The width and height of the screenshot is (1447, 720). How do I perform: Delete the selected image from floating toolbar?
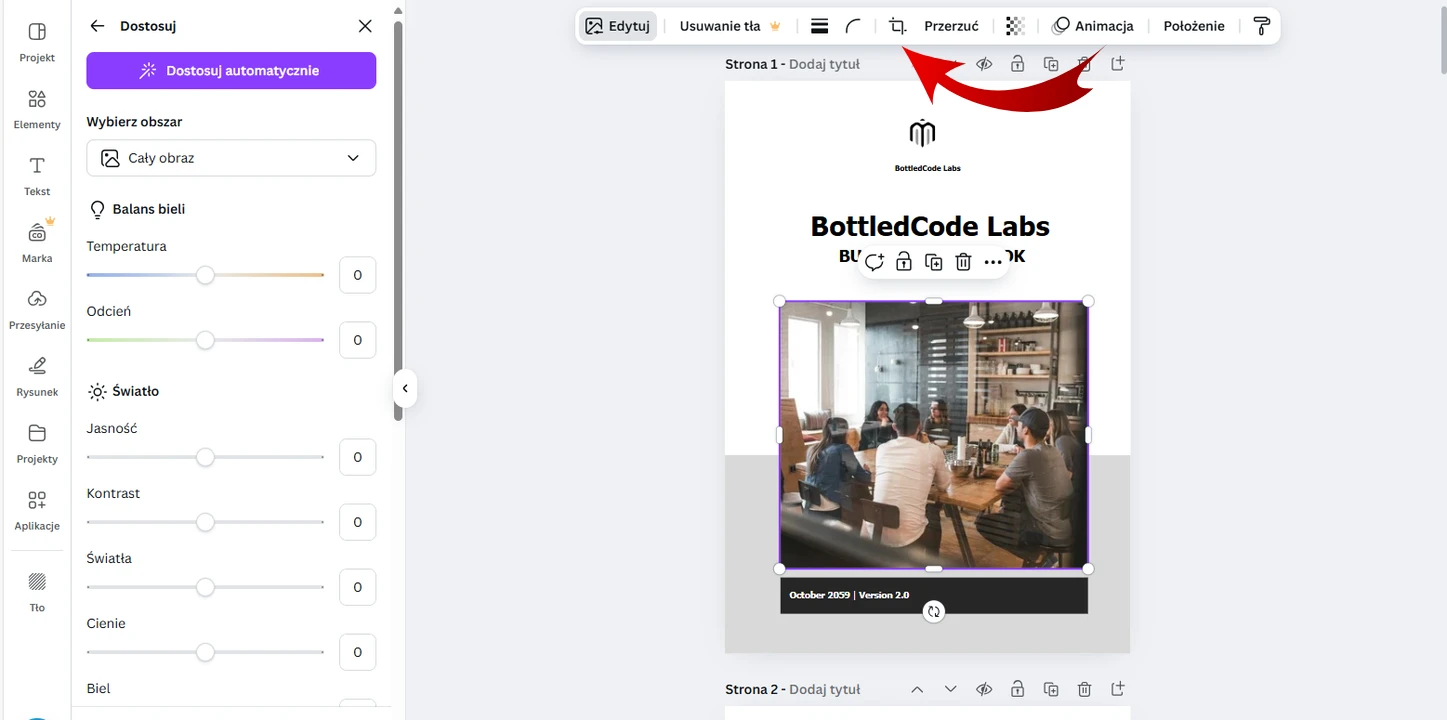(963, 262)
